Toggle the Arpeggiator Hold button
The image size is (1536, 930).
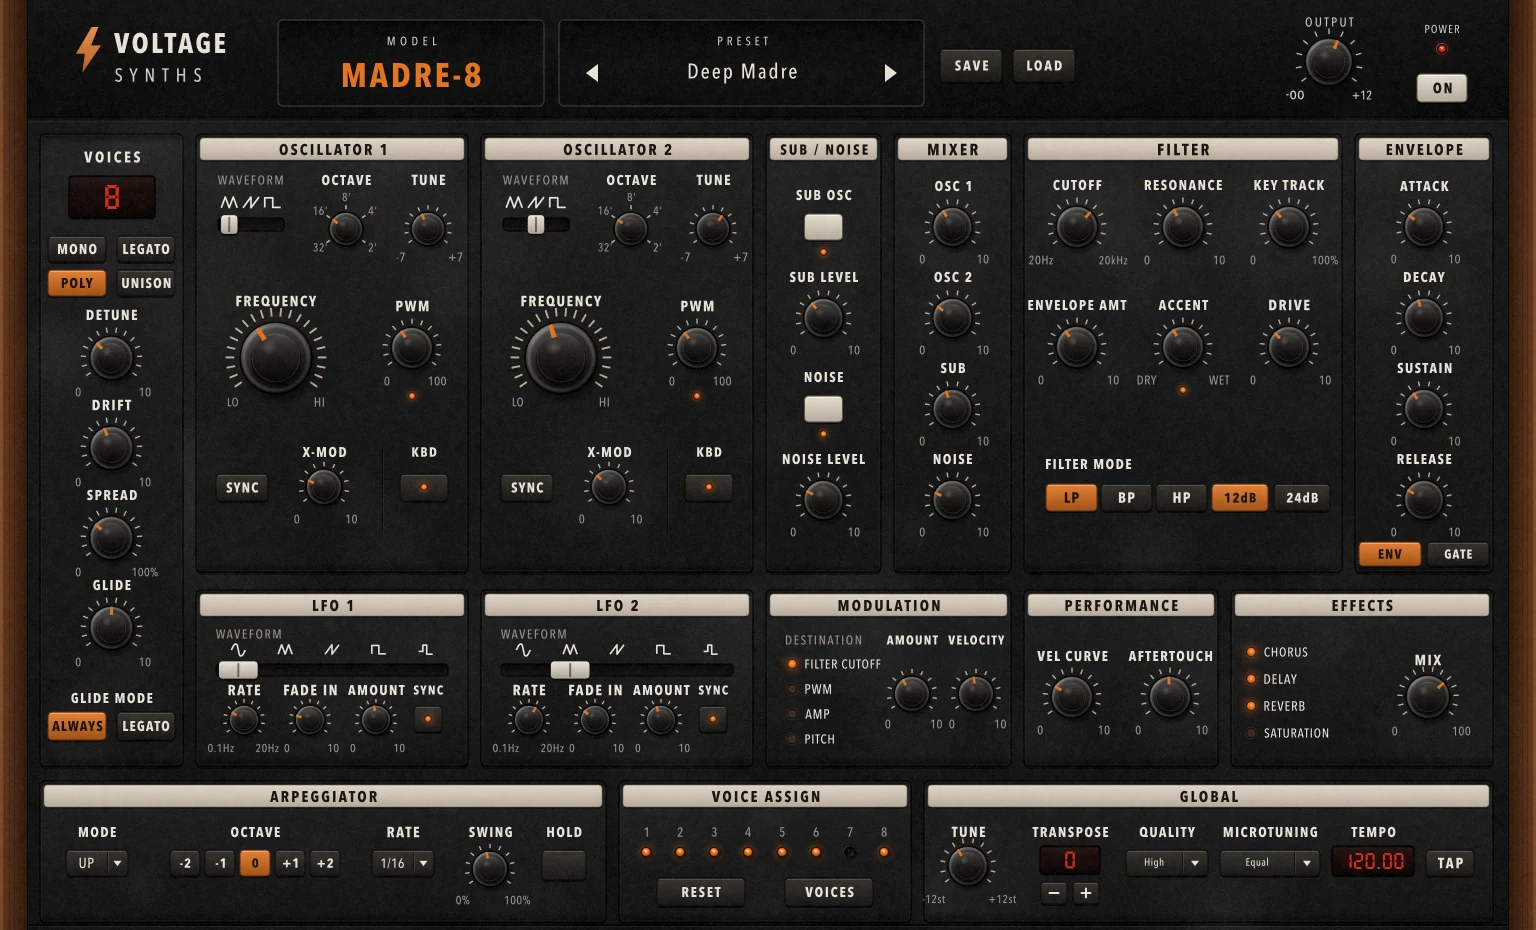point(564,865)
